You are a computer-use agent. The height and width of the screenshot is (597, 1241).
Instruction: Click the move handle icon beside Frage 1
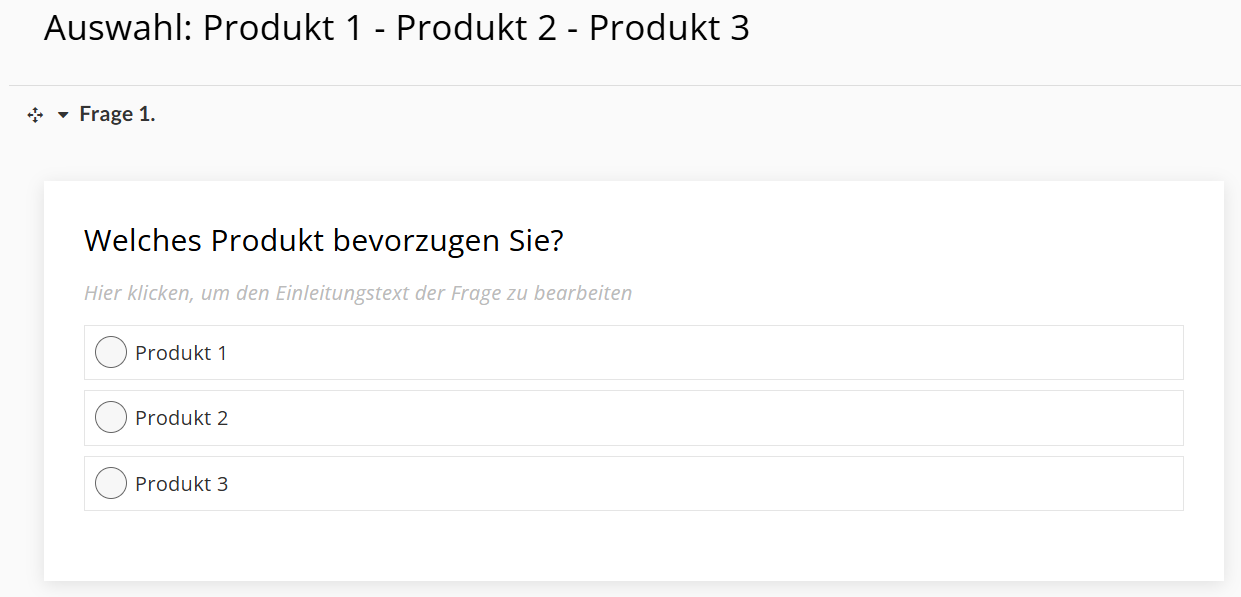coord(35,115)
